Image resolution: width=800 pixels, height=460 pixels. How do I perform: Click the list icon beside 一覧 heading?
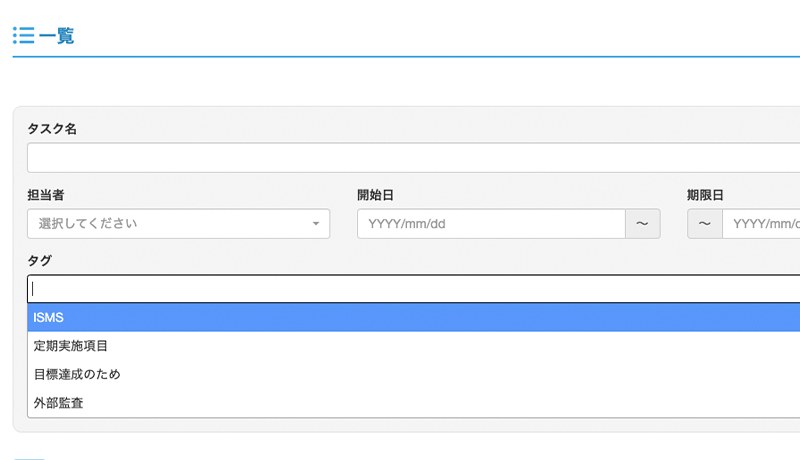[23, 36]
